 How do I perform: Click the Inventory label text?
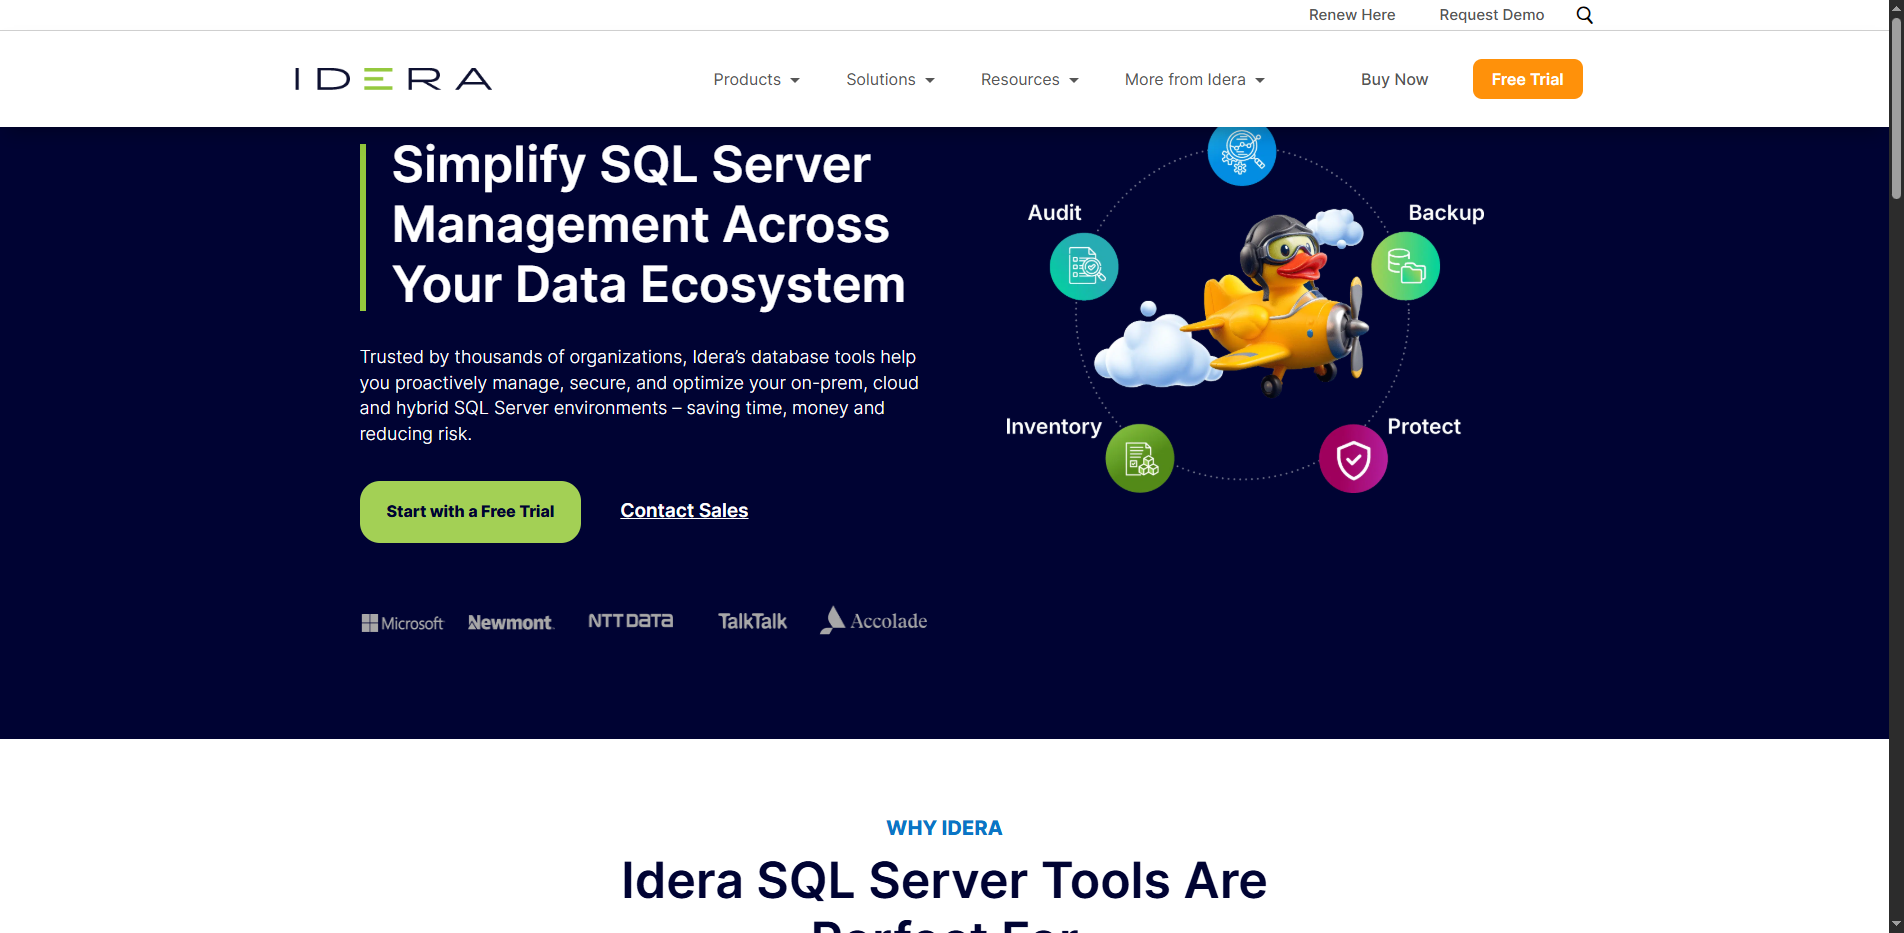(1053, 427)
